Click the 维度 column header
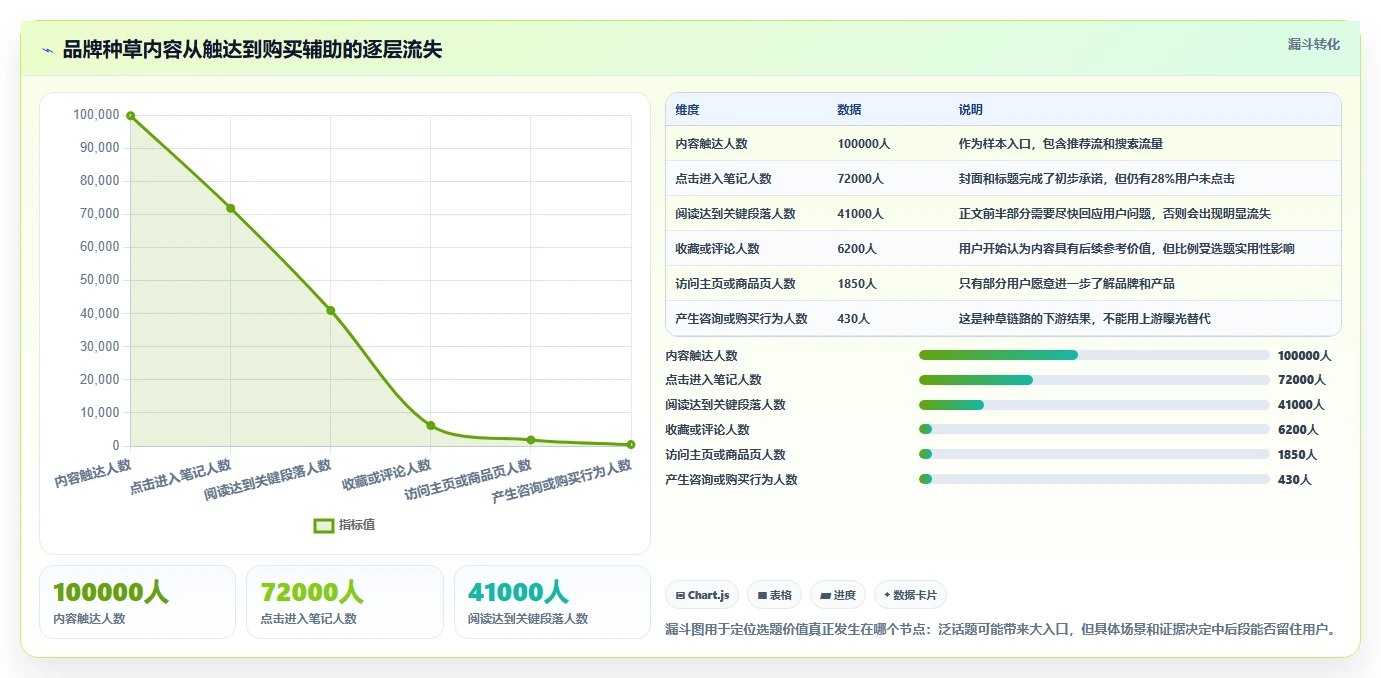Screen dimensions: 1381x678 coord(688,110)
